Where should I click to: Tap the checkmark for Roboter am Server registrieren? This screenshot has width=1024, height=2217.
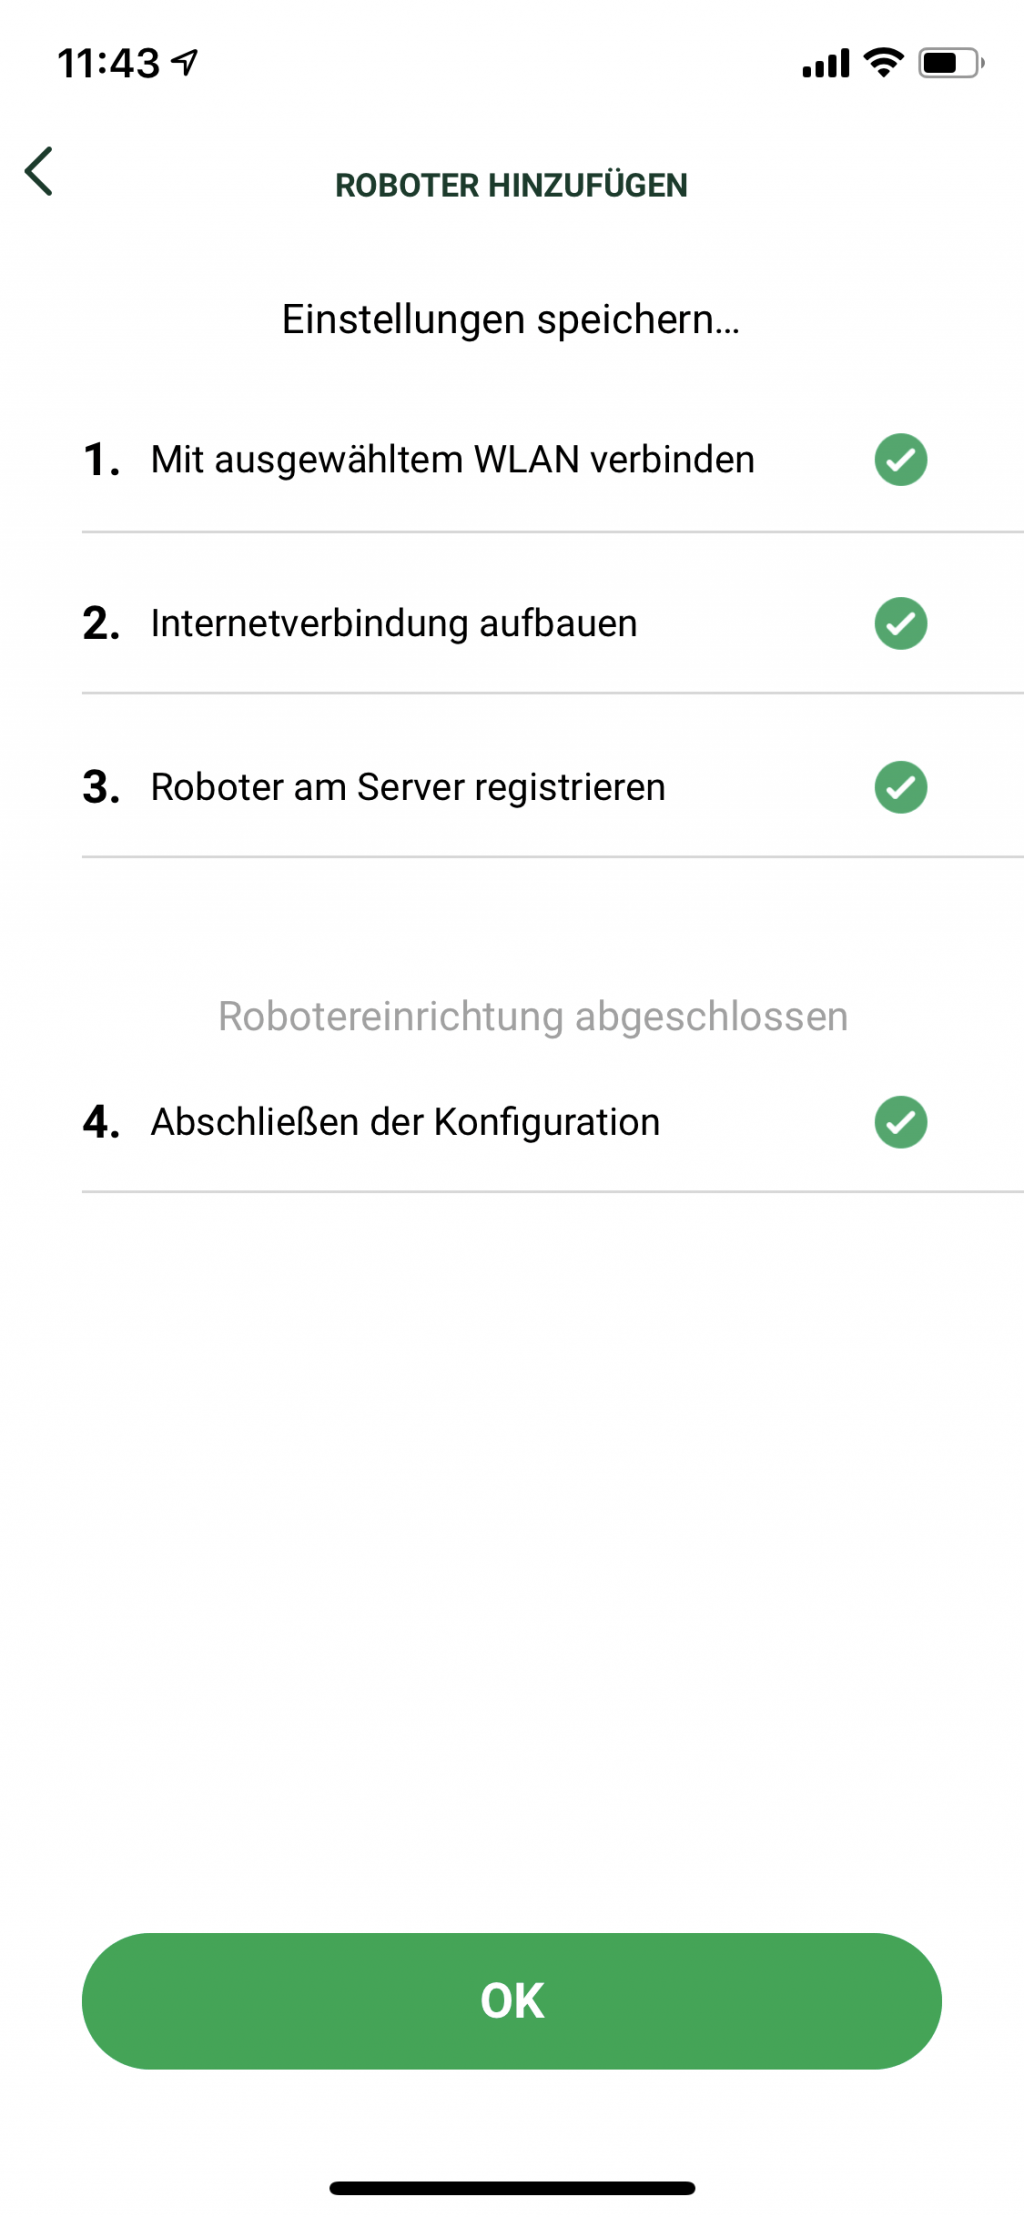[x=900, y=787]
